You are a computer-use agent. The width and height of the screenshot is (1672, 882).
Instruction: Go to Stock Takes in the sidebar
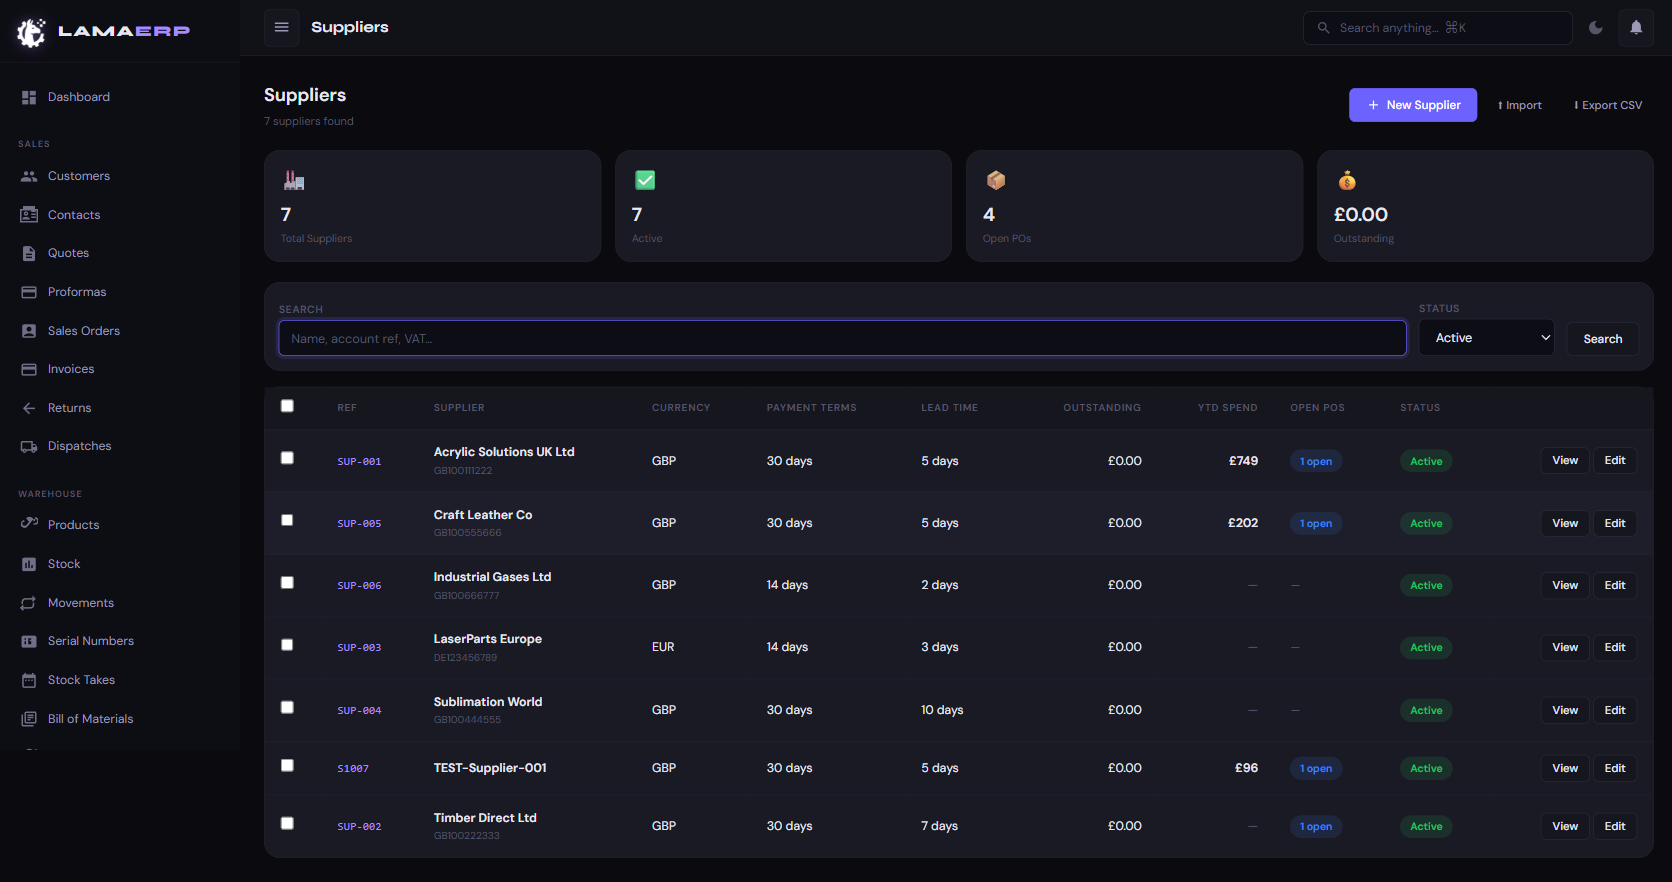click(81, 680)
